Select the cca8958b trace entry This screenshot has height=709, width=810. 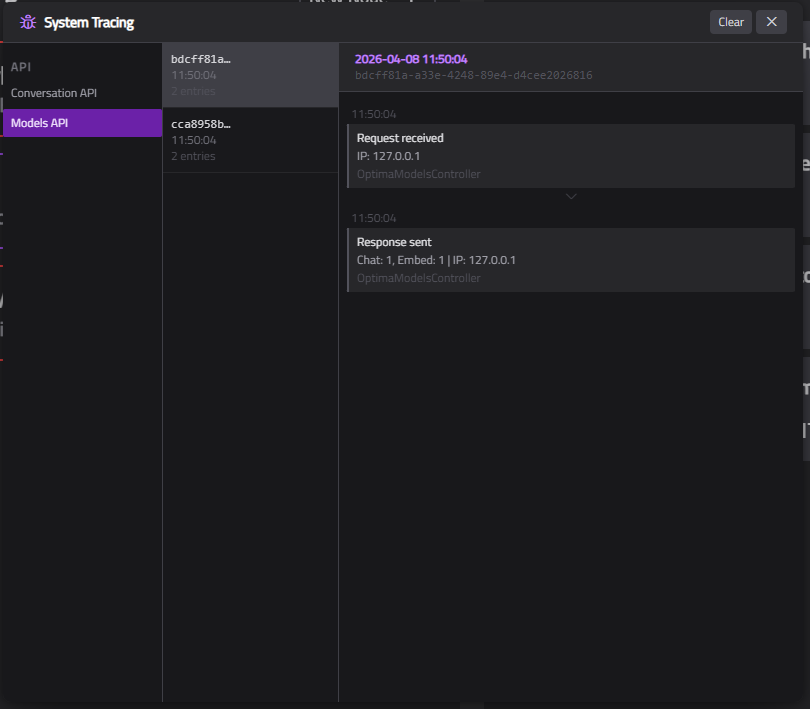tap(250, 140)
